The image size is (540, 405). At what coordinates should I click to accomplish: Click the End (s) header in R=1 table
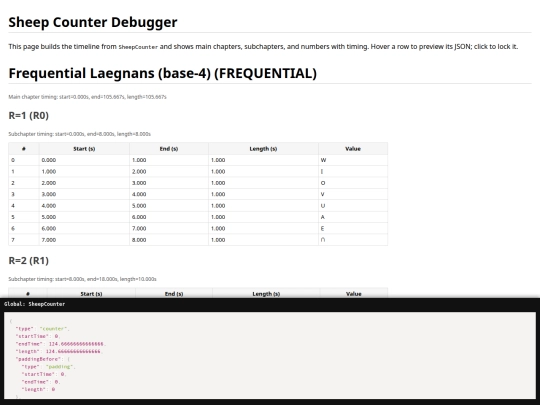(169, 149)
